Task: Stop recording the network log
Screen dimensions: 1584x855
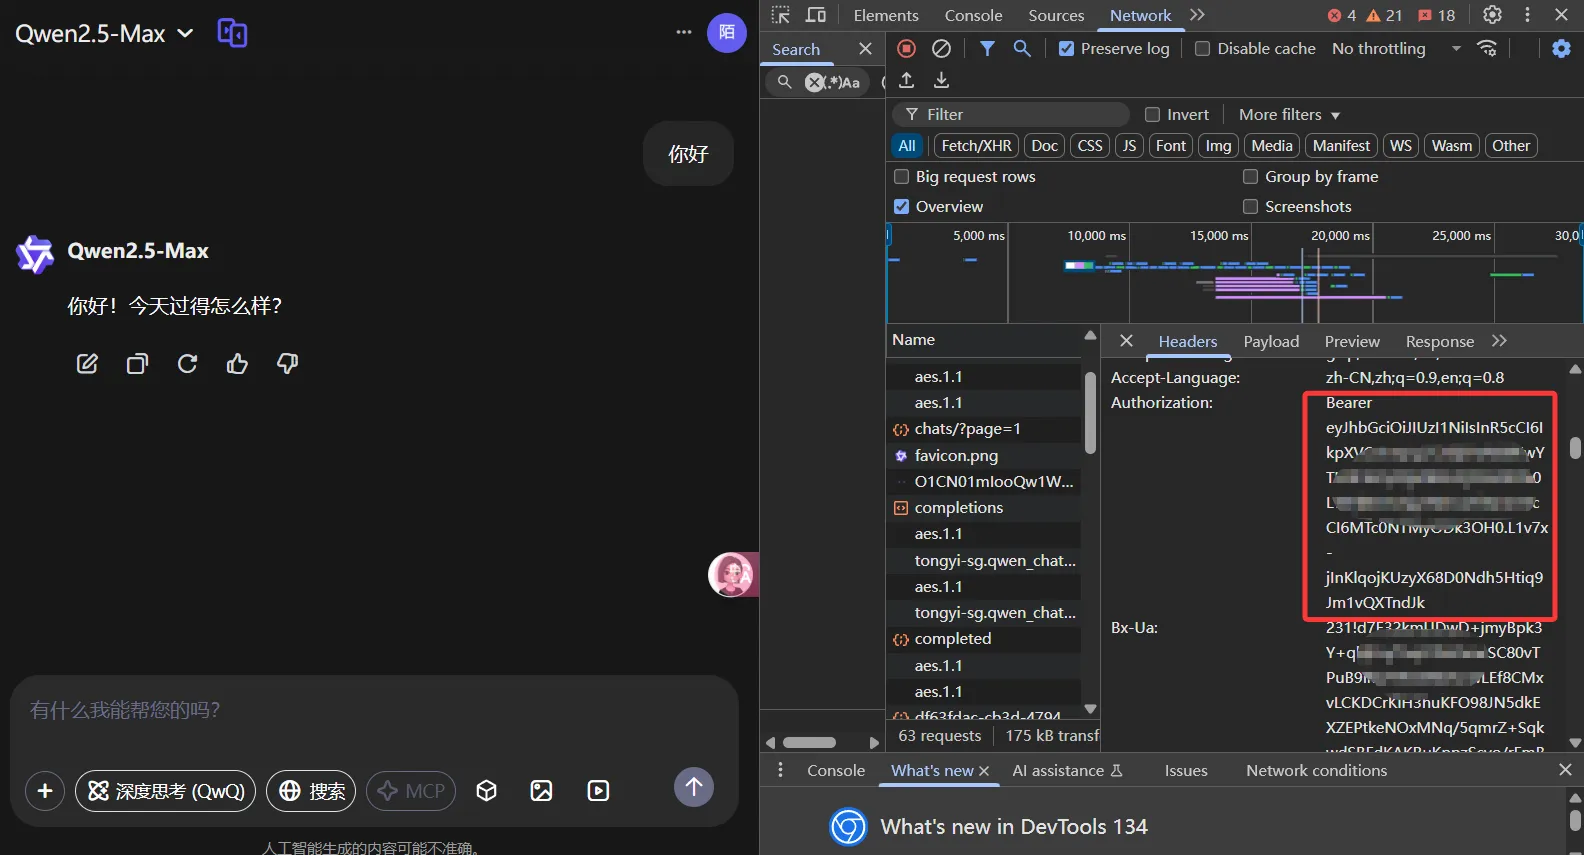Action: click(x=906, y=48)
